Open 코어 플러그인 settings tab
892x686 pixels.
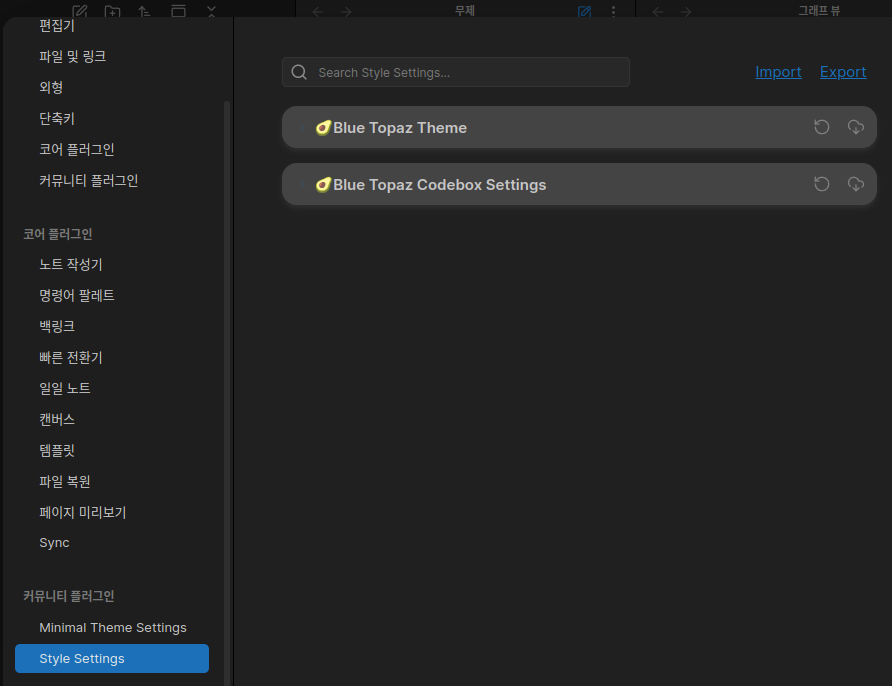[112, 149]
